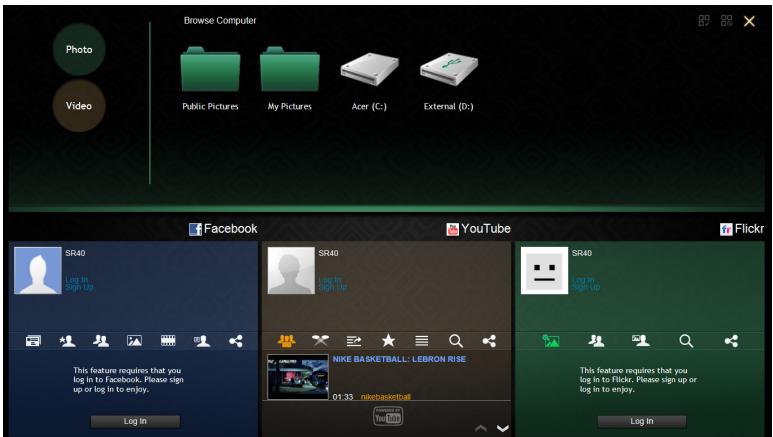Click the contacts' photos icon in Flickr panel
773x437 pixels.
coord(641,341)
